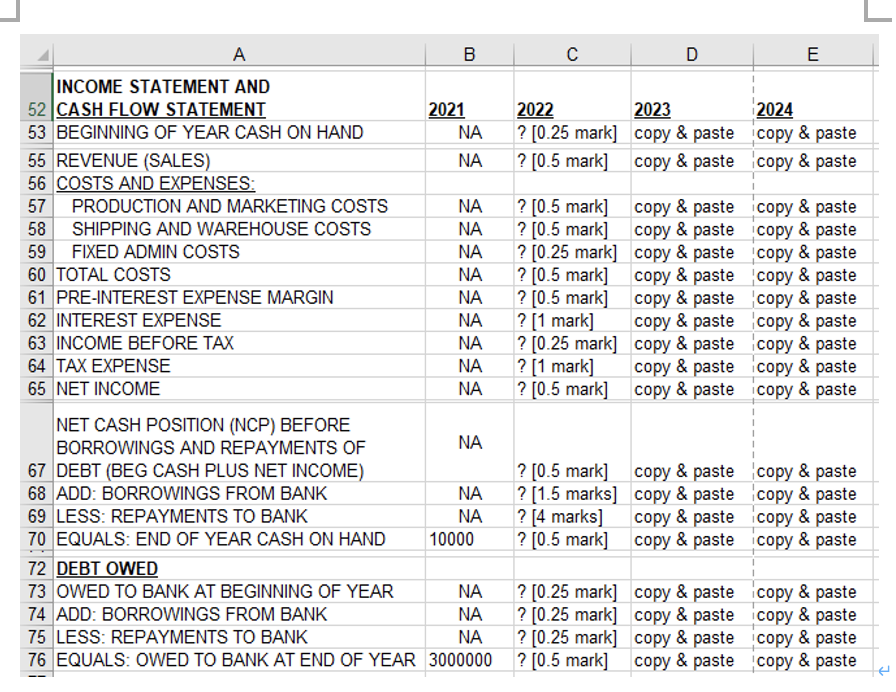896x692 pixels.
Task: Select row 52 header
Action: point(37,96)
